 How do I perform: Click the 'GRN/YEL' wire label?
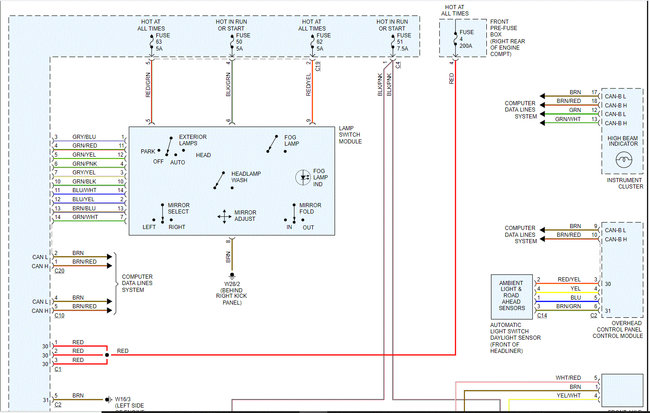coord(84,155)
